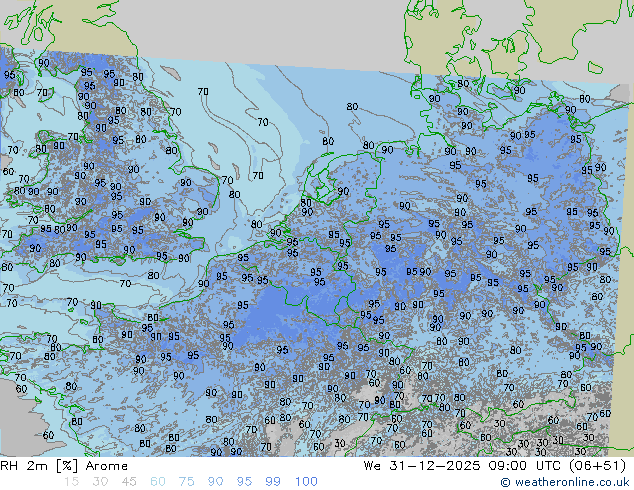The height and width of the screenshot is (490, 634).
Task: Click legend value 30
Action: point(100,482)
